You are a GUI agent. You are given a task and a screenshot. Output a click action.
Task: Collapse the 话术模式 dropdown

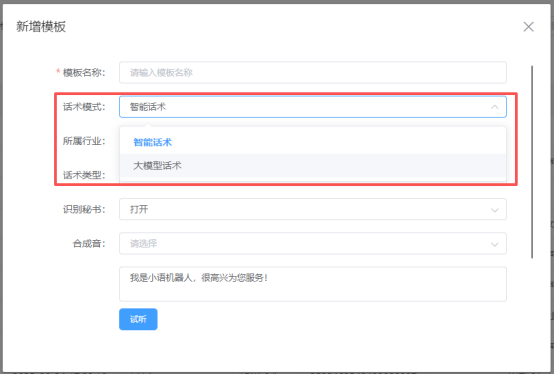[x=313, y=107]
